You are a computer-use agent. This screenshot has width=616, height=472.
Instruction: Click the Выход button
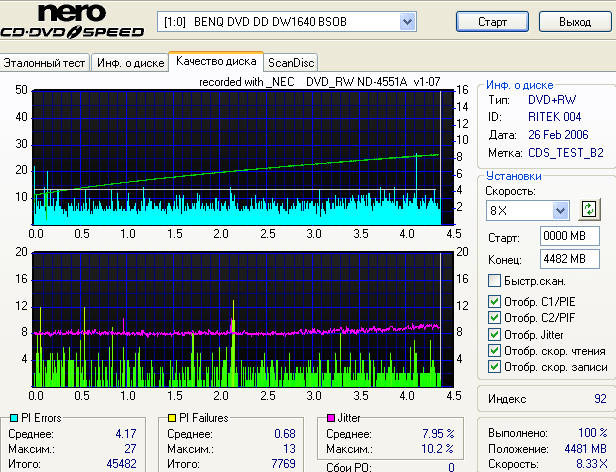575,22
